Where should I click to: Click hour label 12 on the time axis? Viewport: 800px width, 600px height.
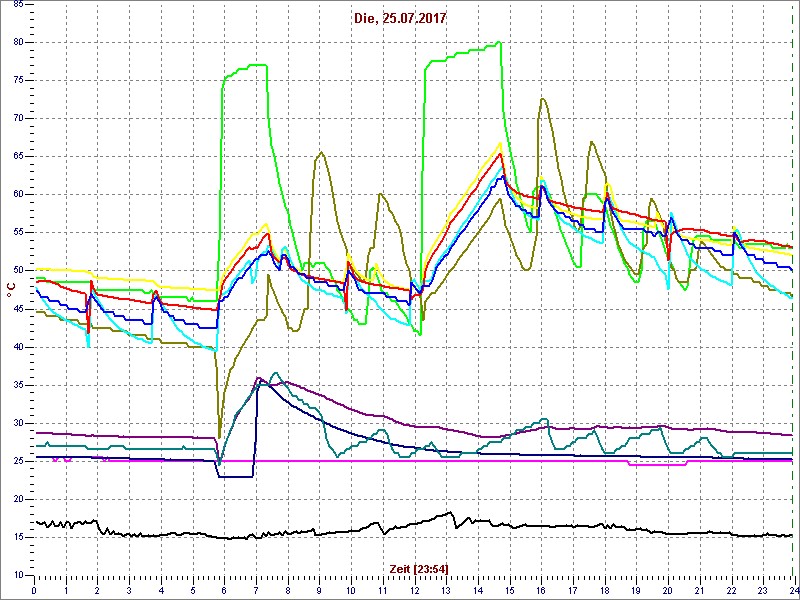tap(414, 590)
